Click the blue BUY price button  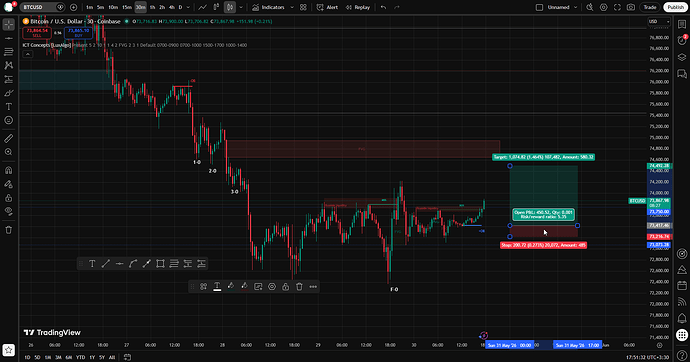tap(78, 33)
